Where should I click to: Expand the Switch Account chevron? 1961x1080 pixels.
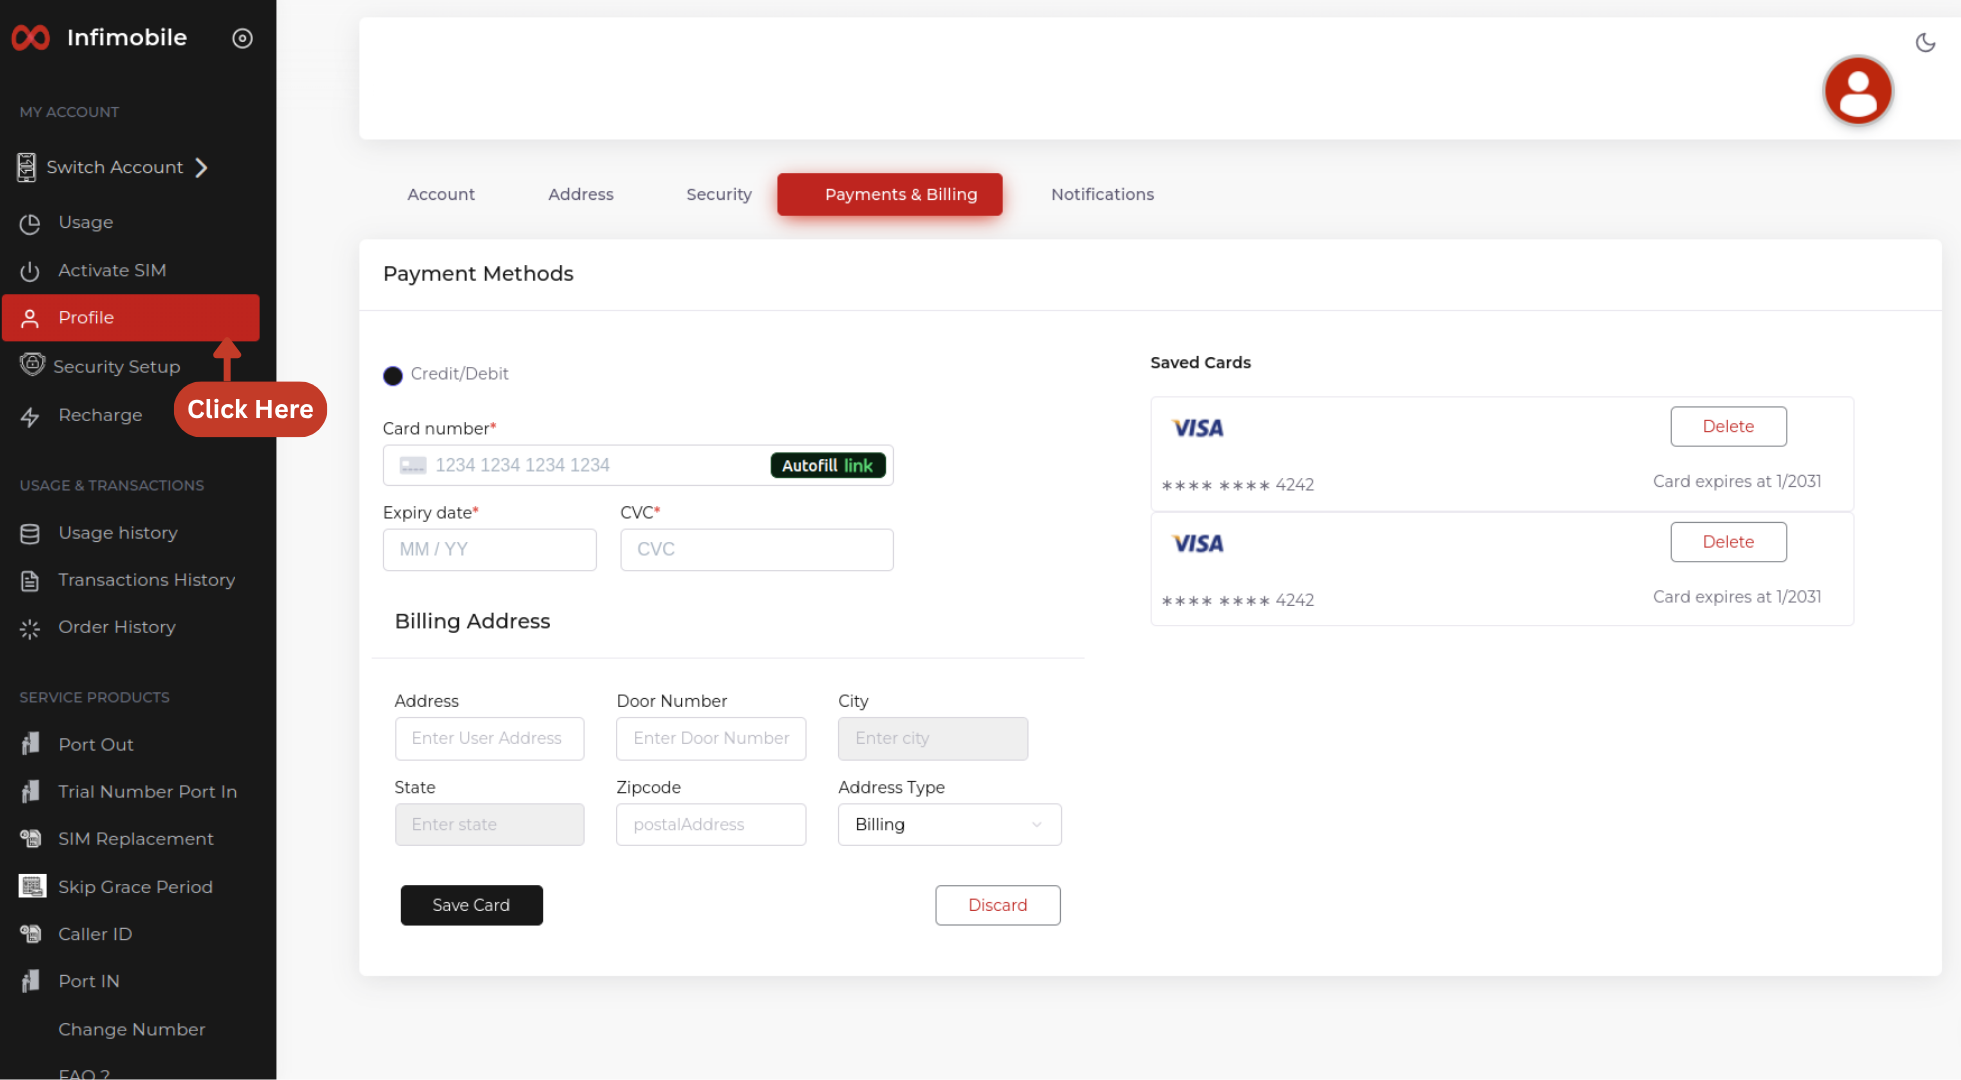pyautogui.click(x=202, y=168)
